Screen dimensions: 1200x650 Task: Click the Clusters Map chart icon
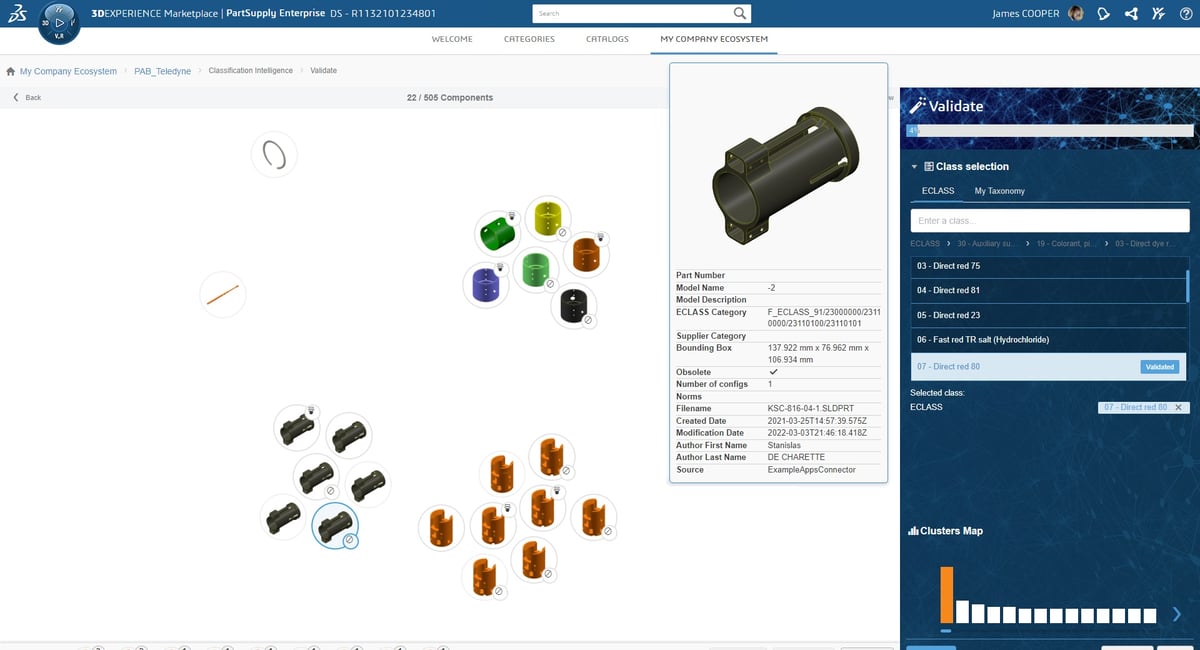click(913, 531)
